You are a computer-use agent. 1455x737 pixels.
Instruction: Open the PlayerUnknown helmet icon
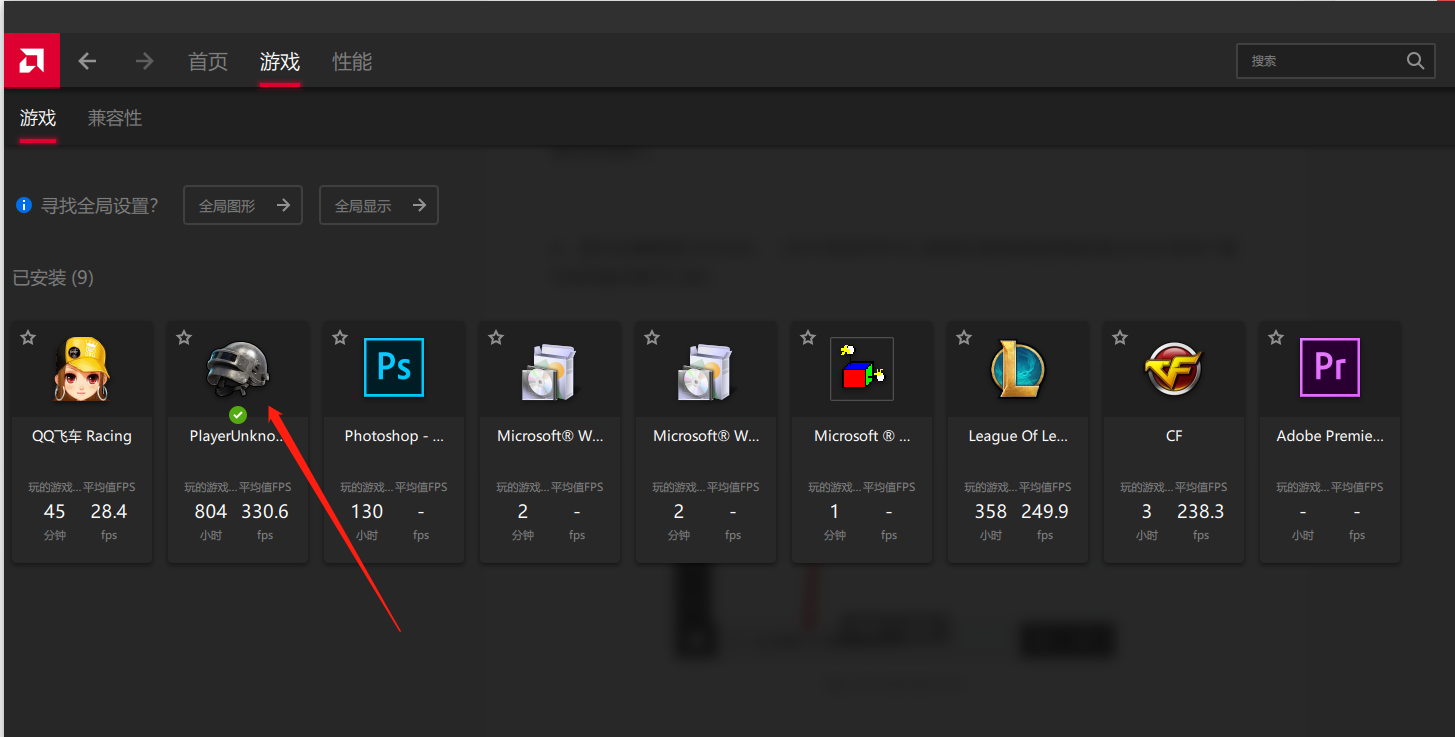[x=238, y=369]
